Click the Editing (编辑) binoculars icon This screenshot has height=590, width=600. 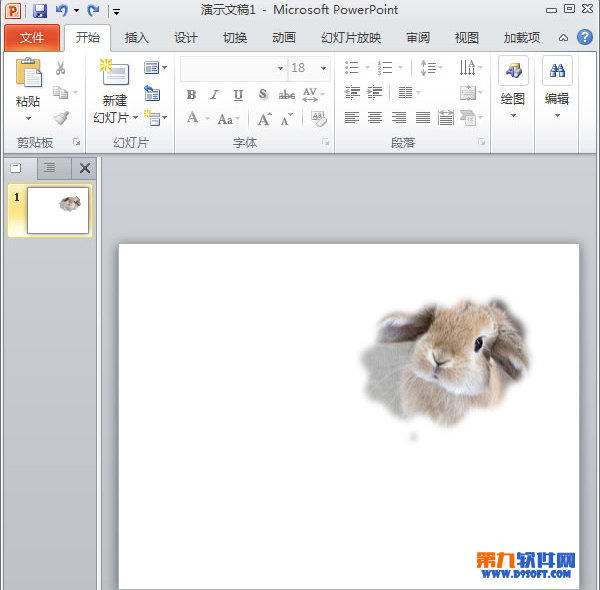557,72
